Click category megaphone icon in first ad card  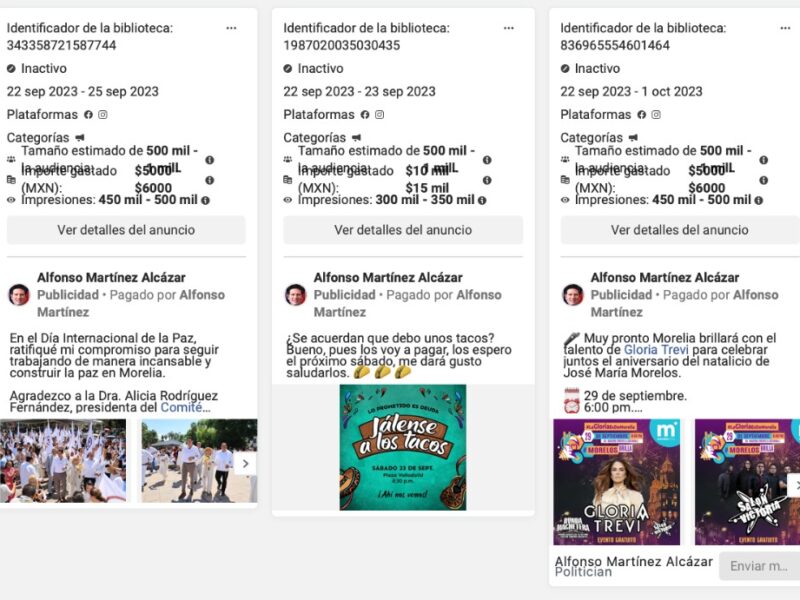pyautogui.click(x=80, y=138)
